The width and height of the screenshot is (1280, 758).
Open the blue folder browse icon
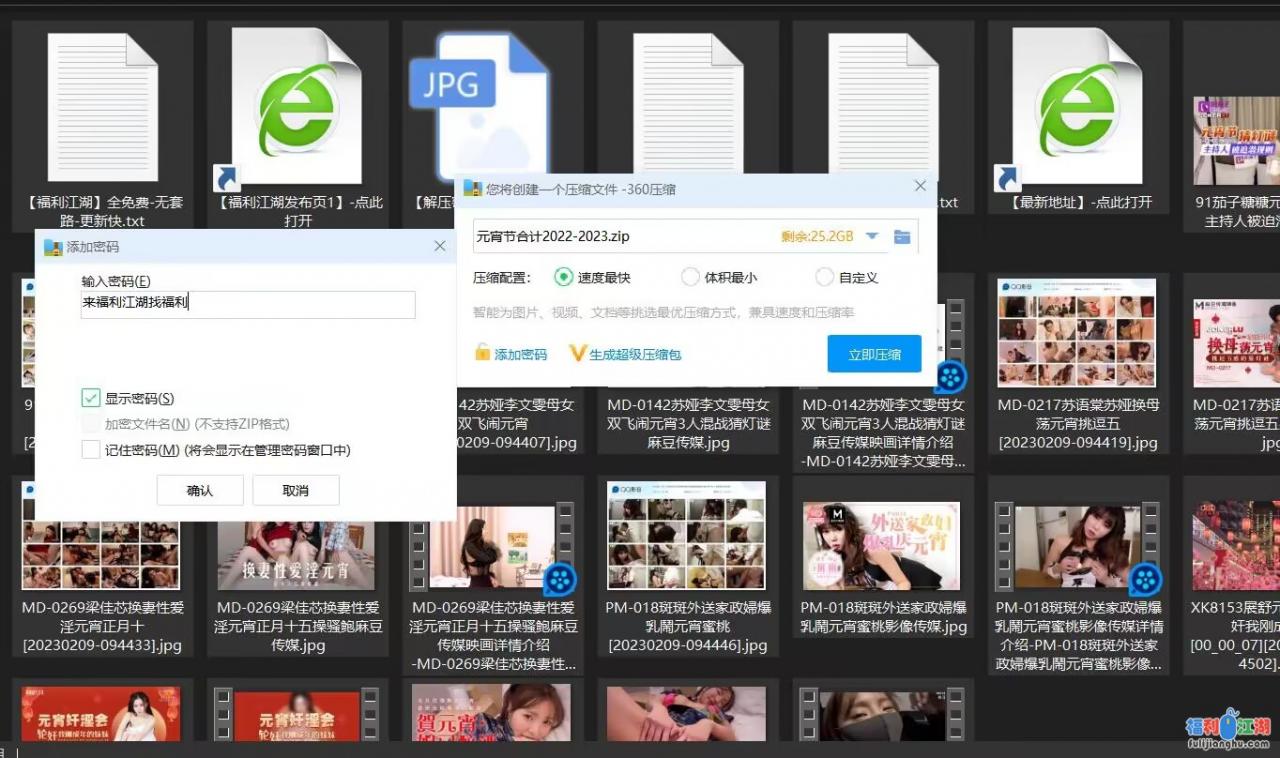coord(901,236)
